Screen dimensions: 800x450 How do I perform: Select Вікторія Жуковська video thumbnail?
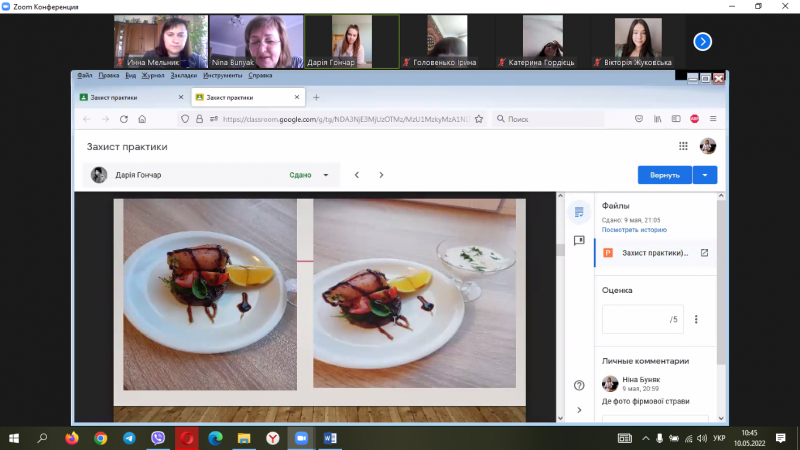[x=638, y=42]
